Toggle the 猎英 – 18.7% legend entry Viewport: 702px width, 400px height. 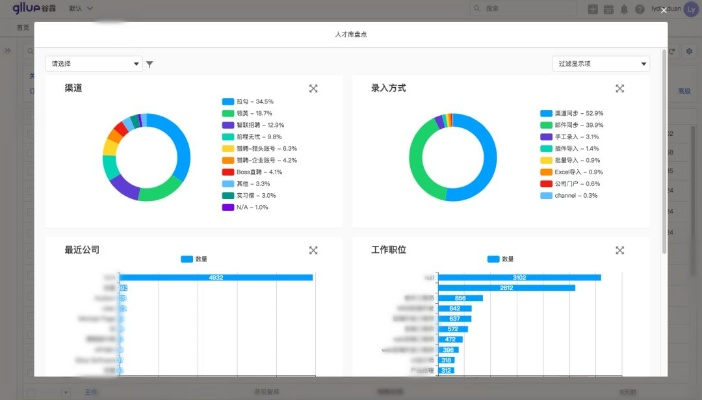coord(247,113)
